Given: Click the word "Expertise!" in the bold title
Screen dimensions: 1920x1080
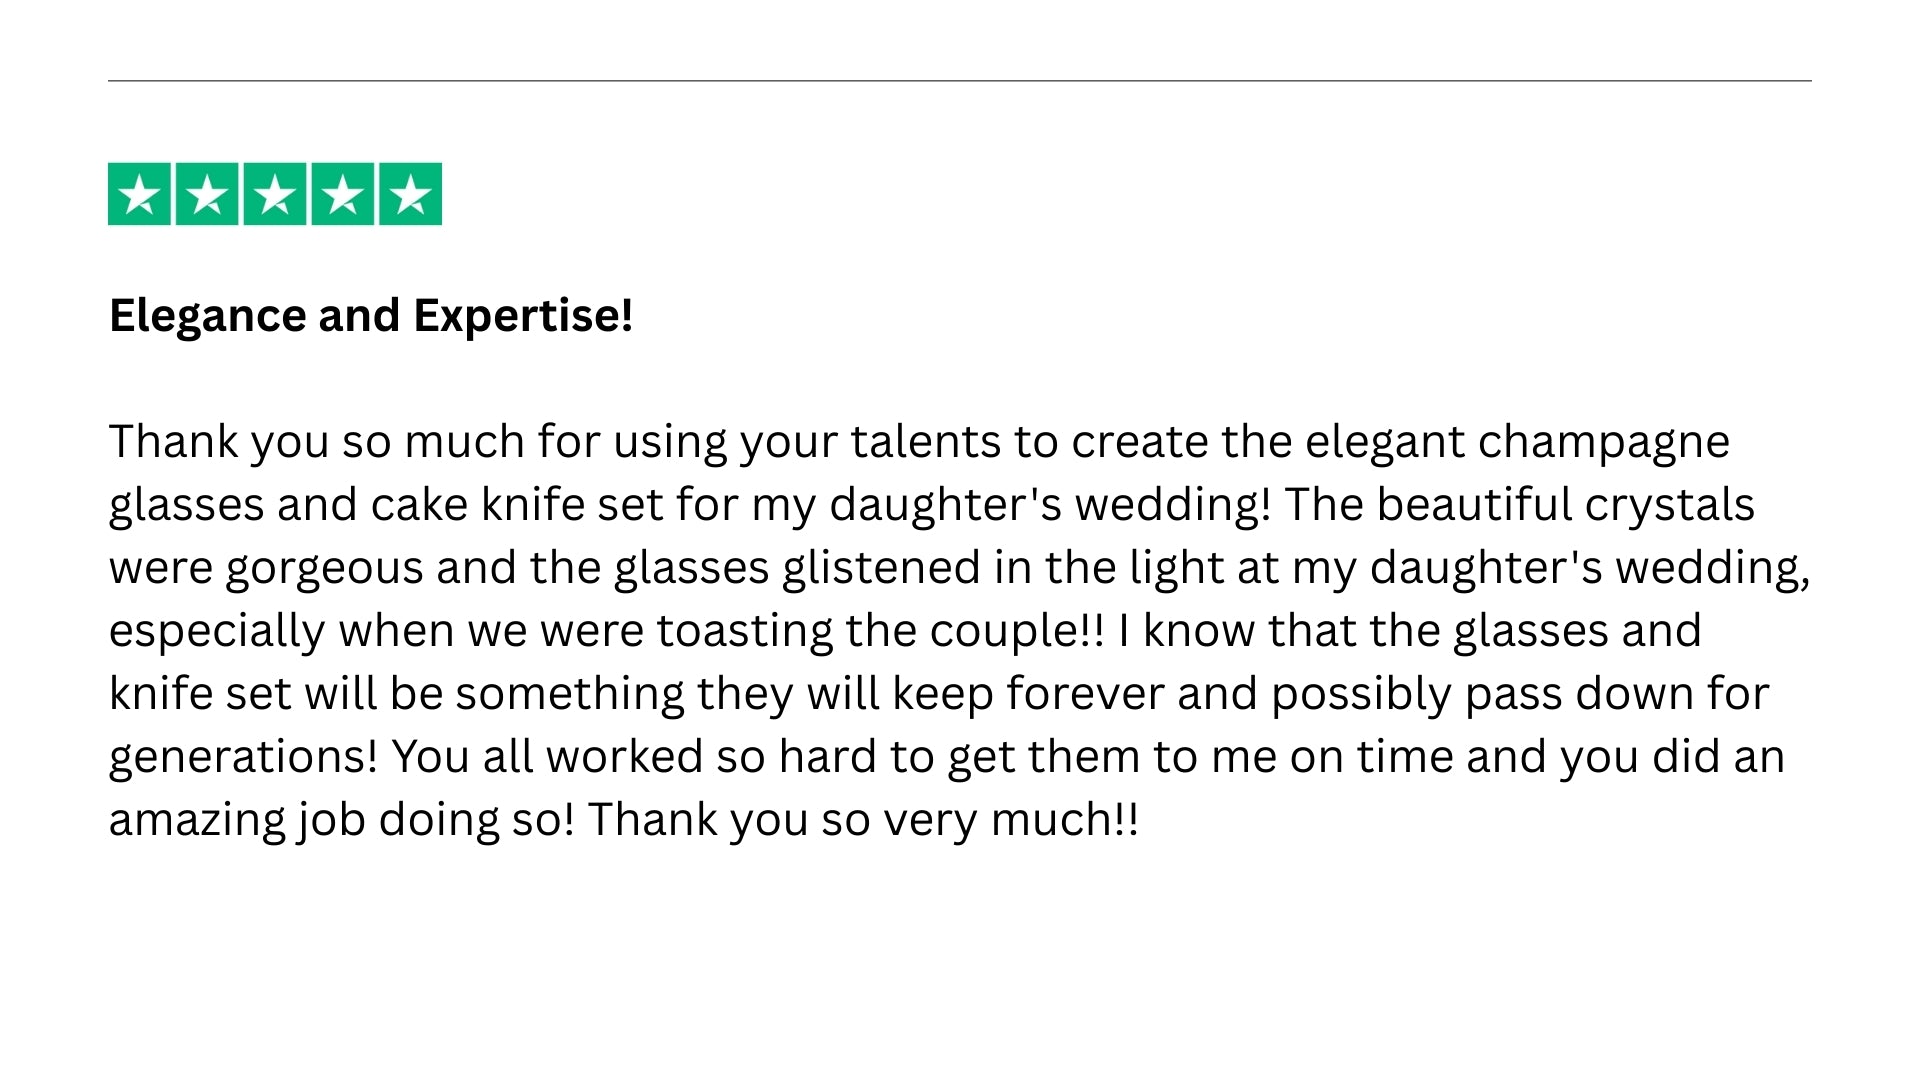Looking at the screenshot, I should [x=523, y=316].
